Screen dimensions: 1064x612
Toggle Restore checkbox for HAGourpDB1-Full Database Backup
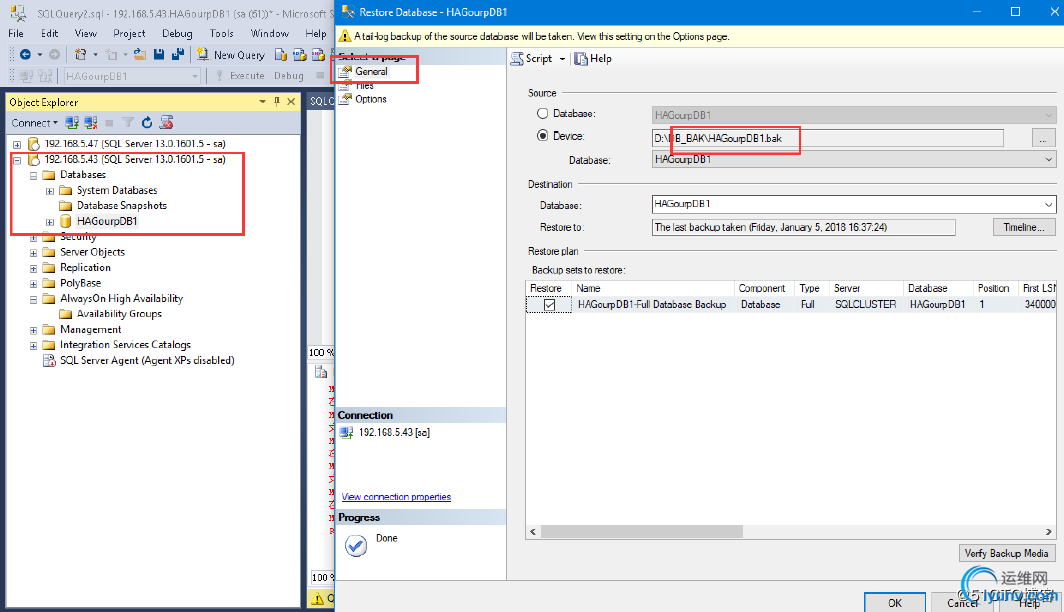tap(550, 305)
